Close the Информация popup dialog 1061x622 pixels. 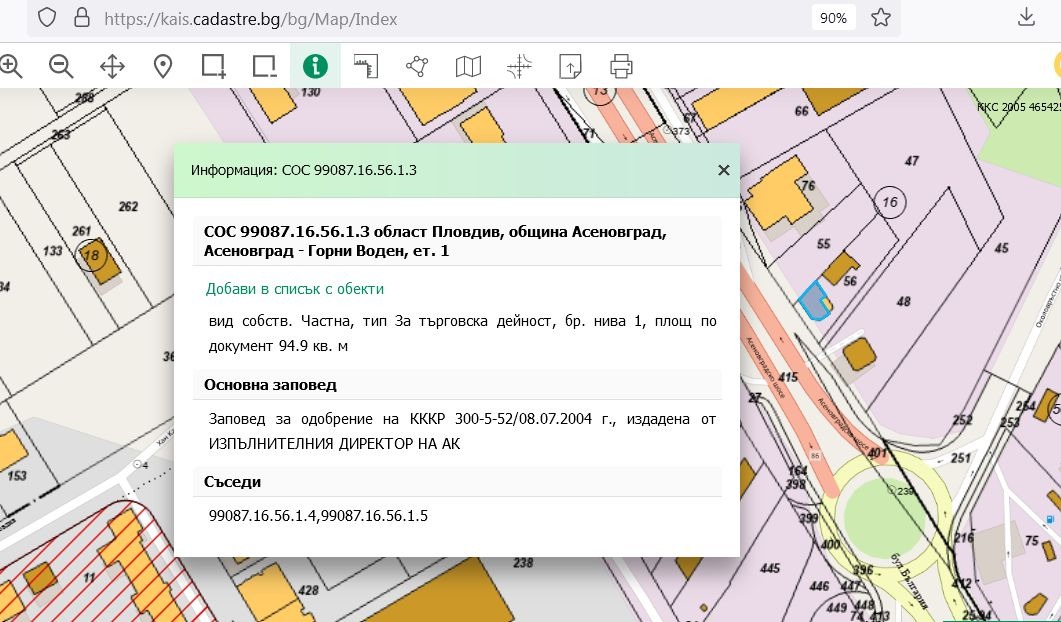pos(723,170)
